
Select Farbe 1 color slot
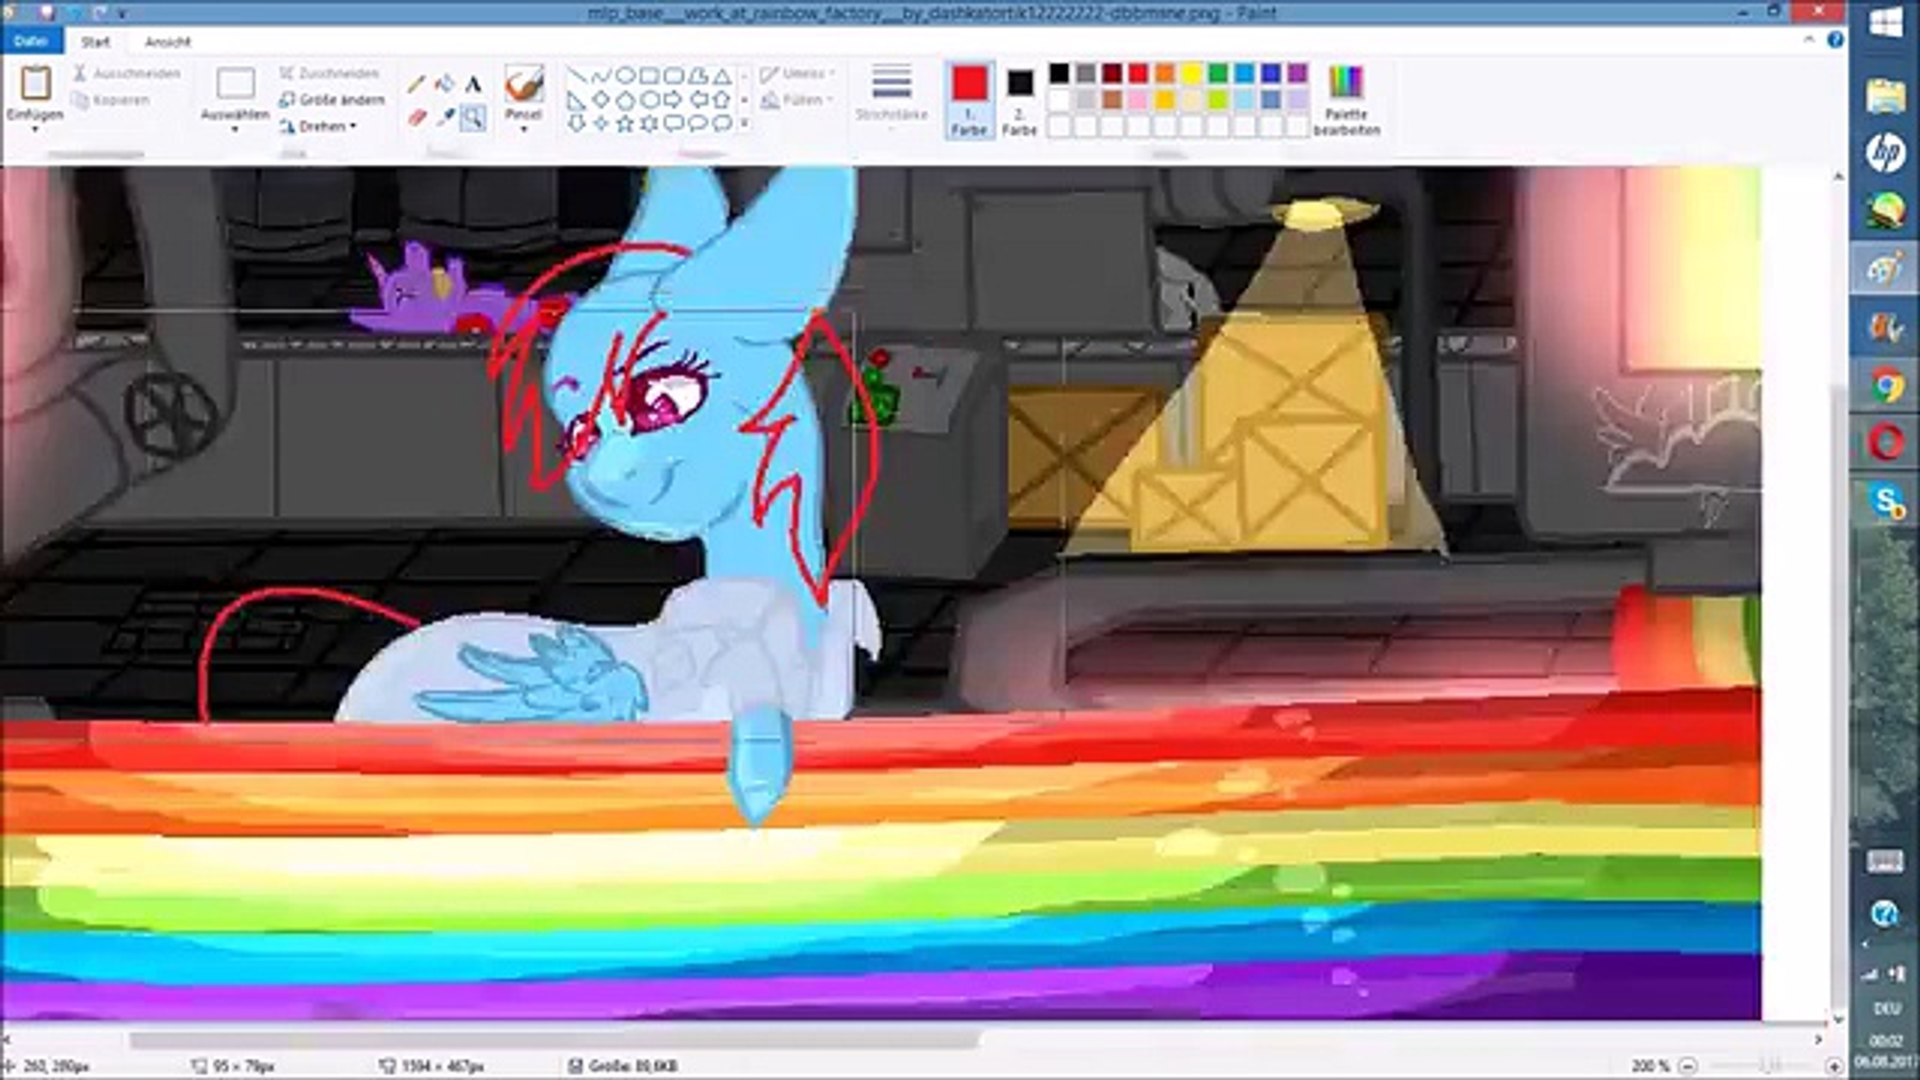(x=969, y=99)
